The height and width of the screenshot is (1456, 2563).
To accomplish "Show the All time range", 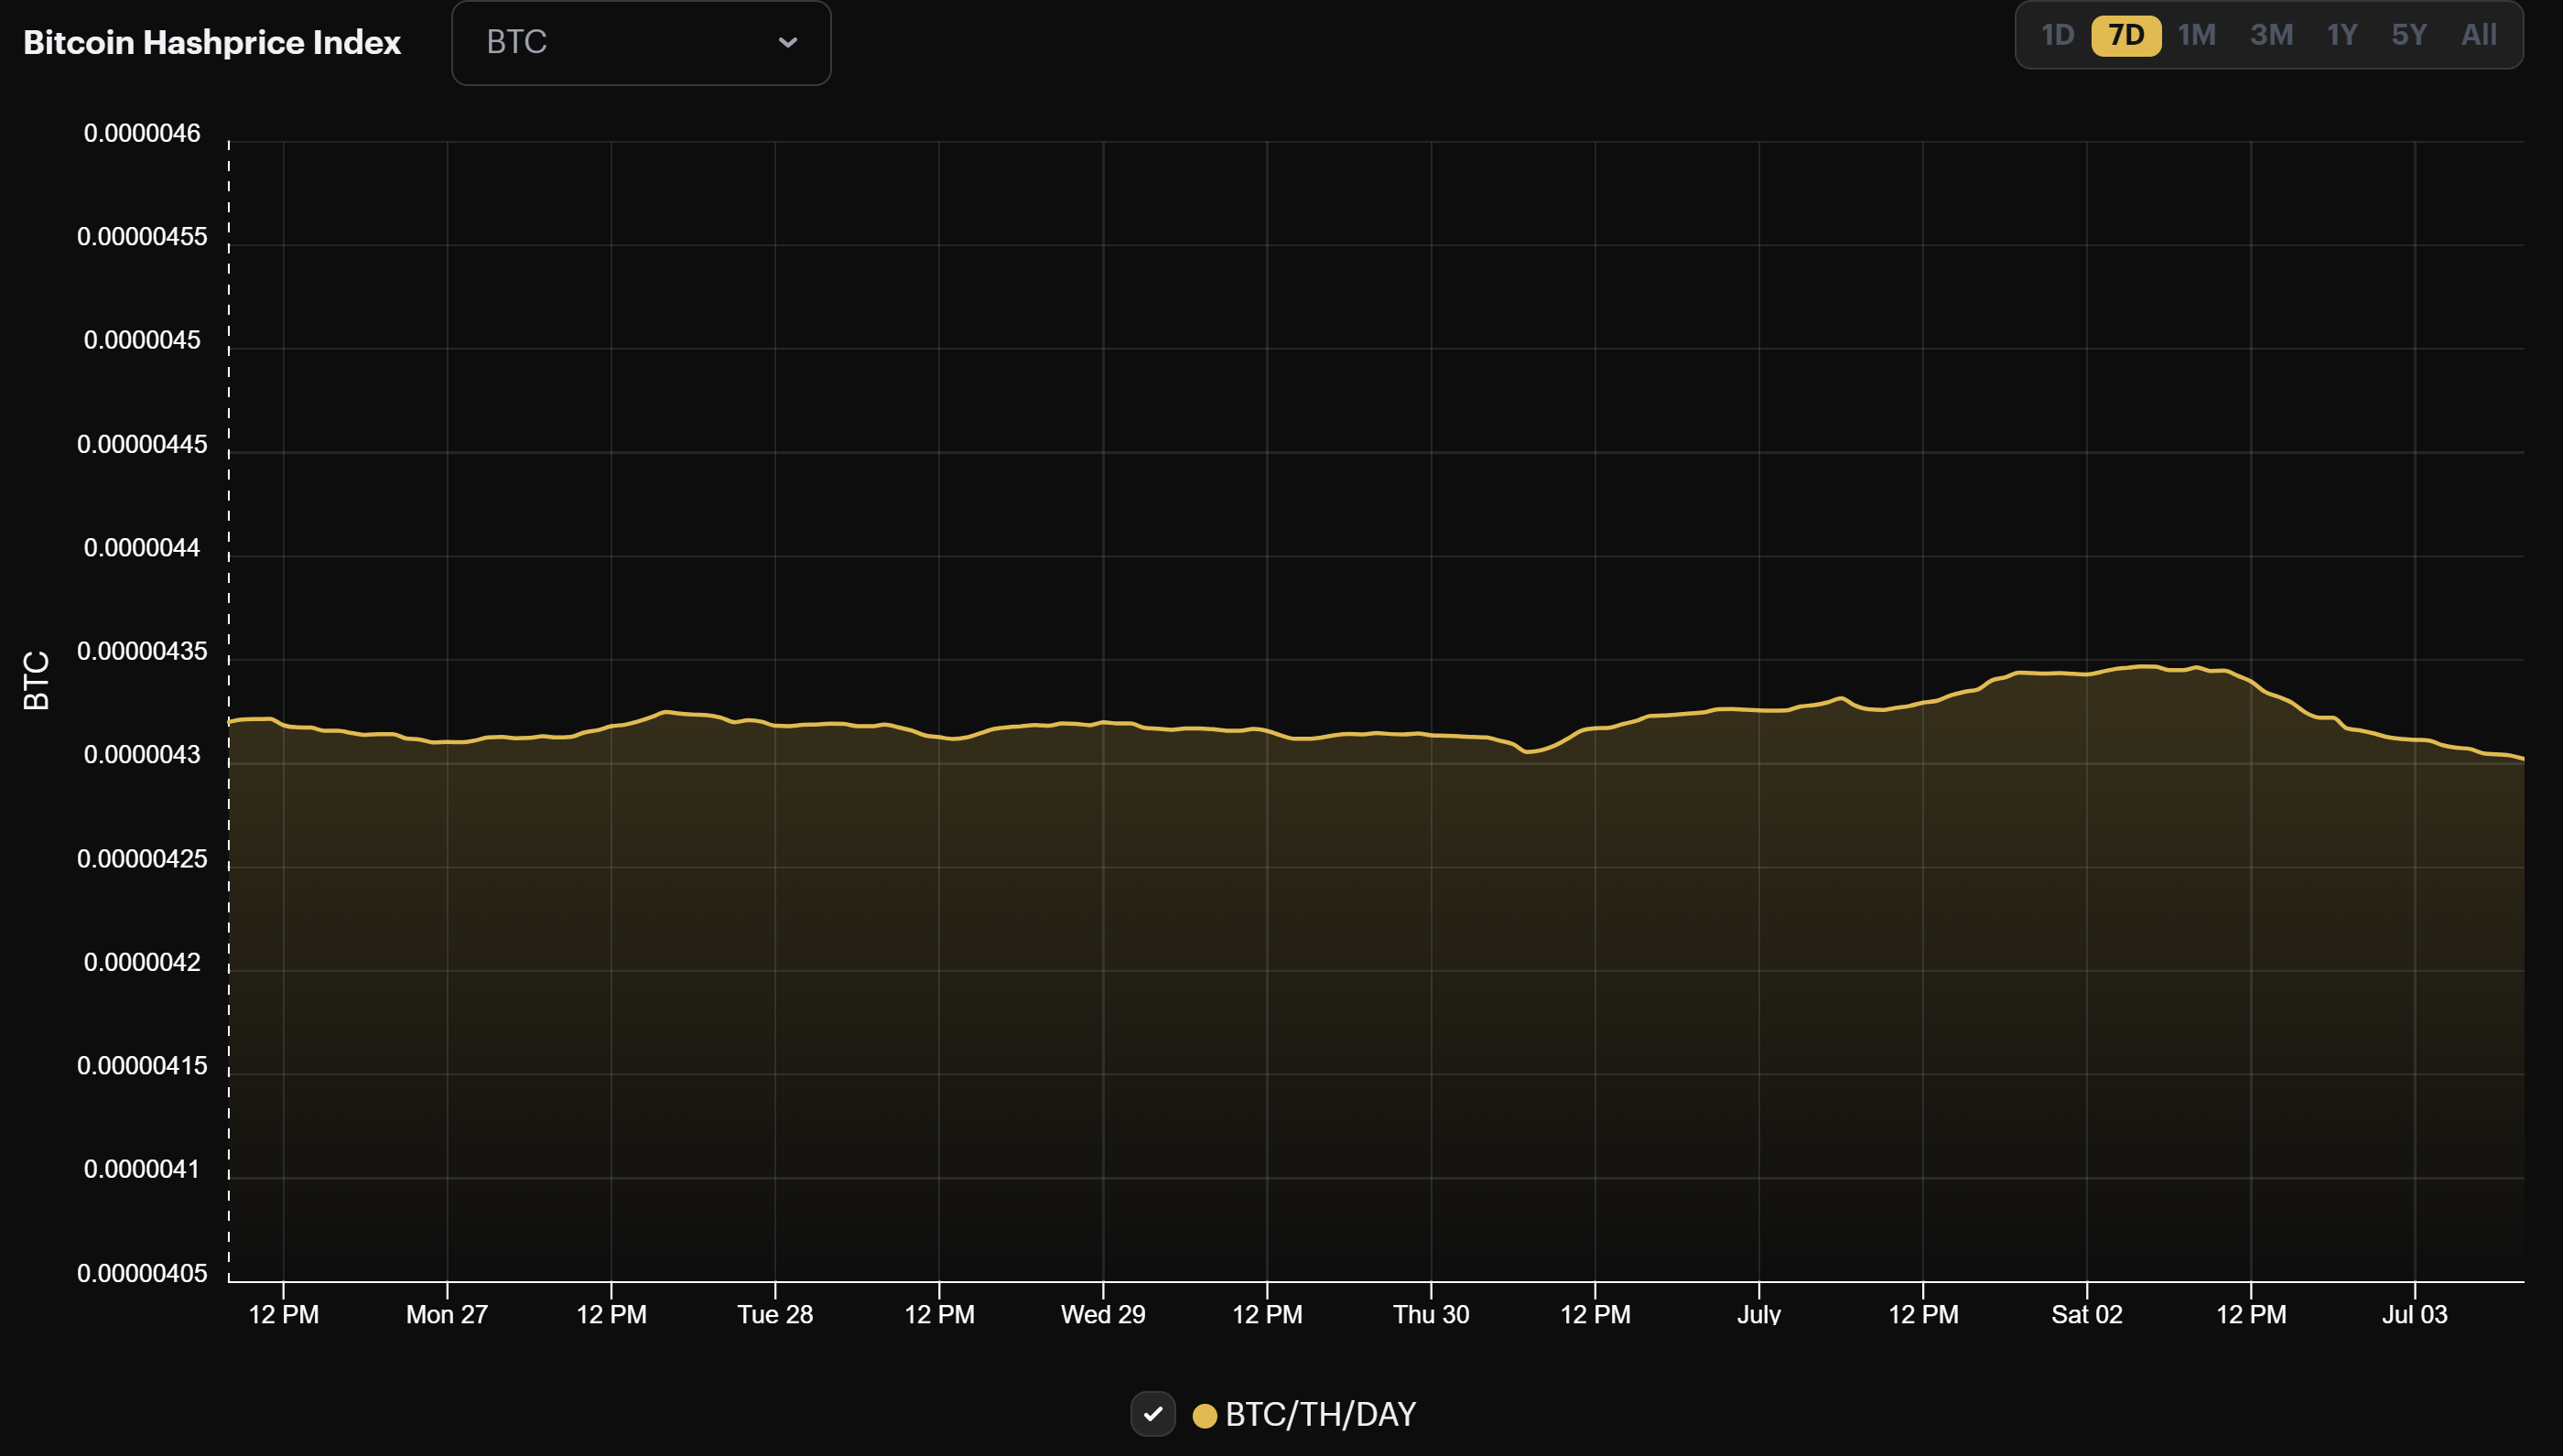I will pyautogui.click(x=2479, y=35).
